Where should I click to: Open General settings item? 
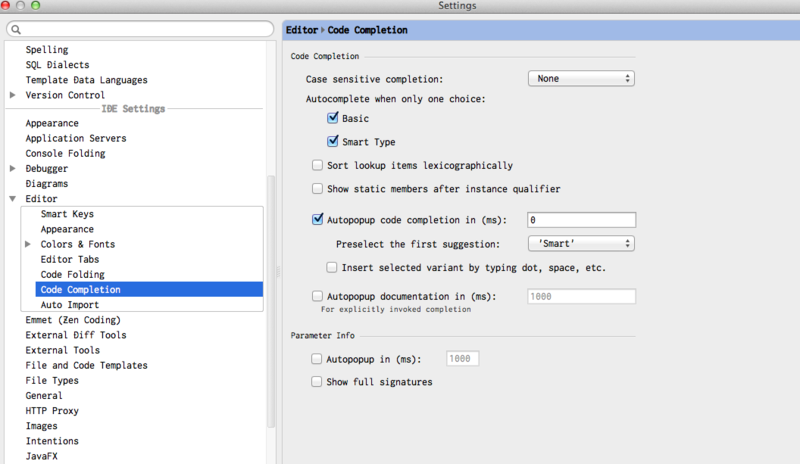pyautogui.click(x=44, y=396)
